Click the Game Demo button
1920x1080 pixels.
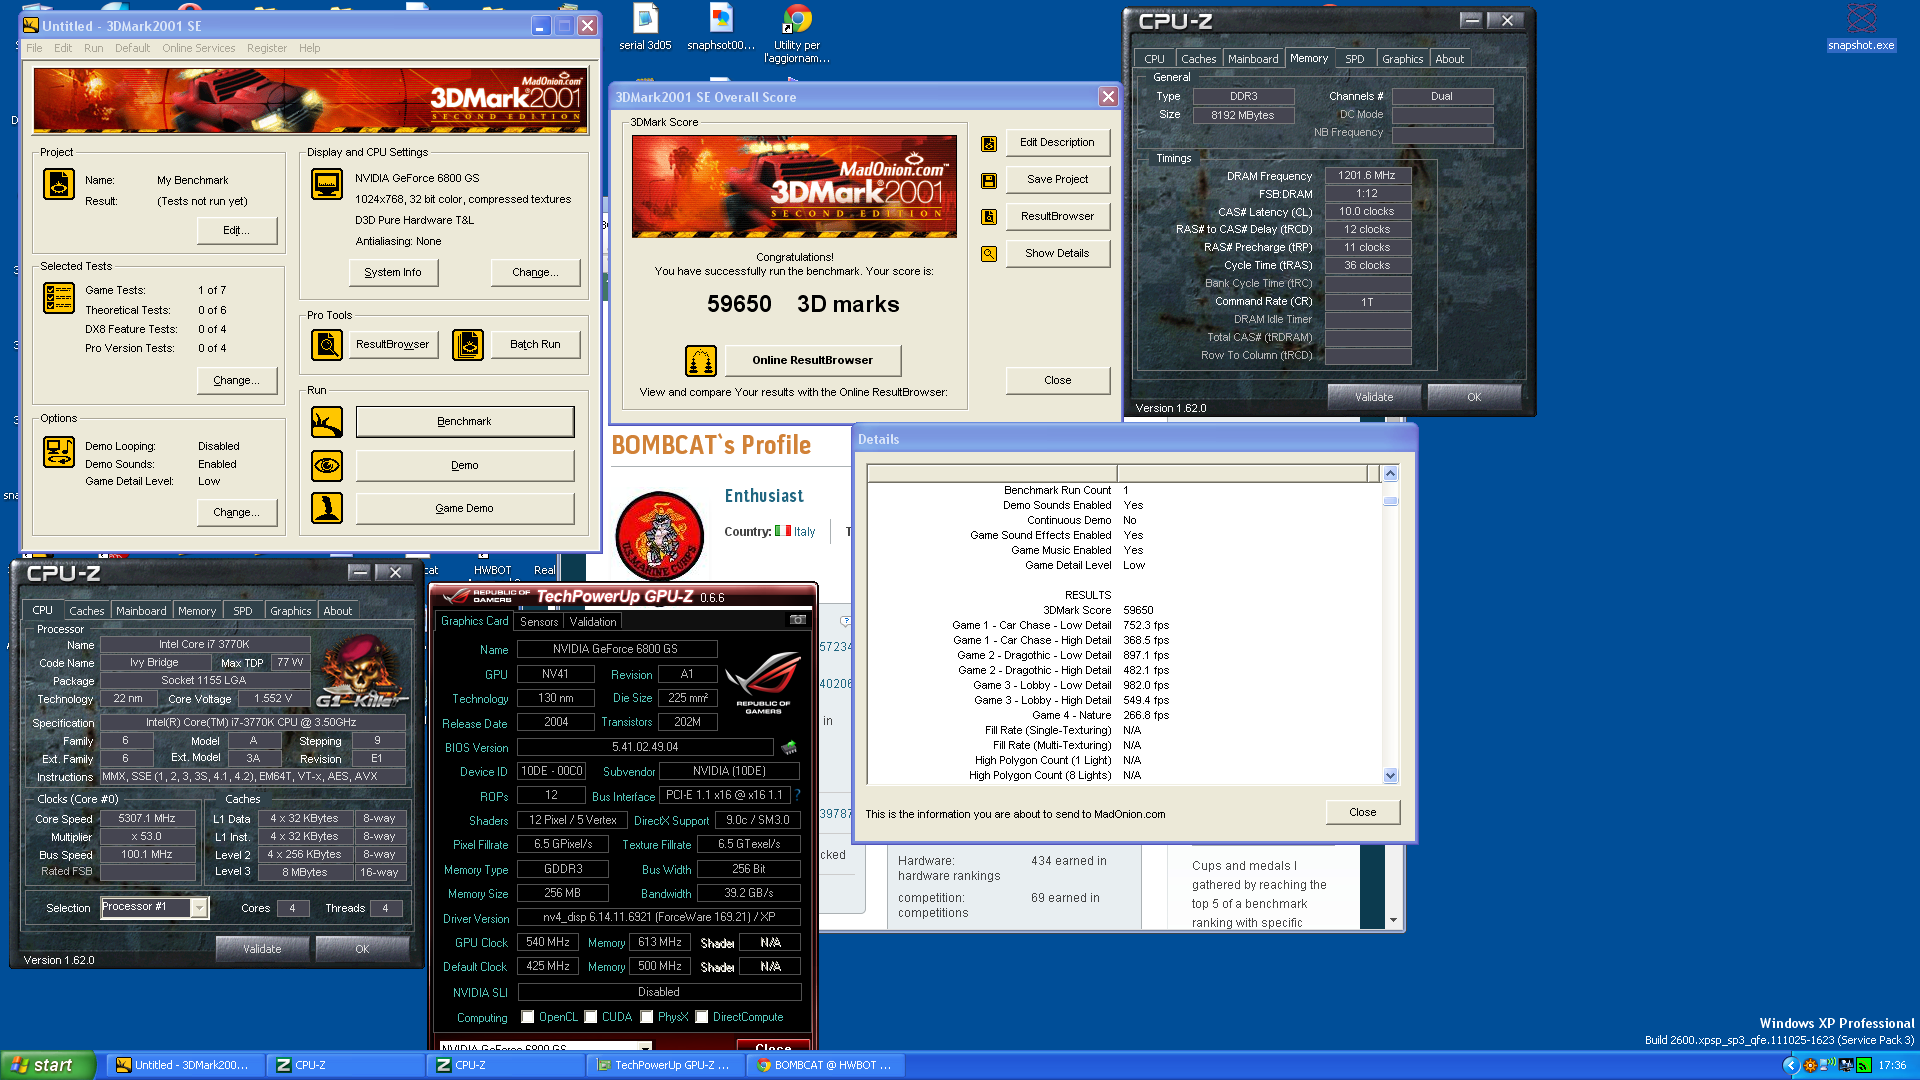pyautogui.click(x=465, y=508)
